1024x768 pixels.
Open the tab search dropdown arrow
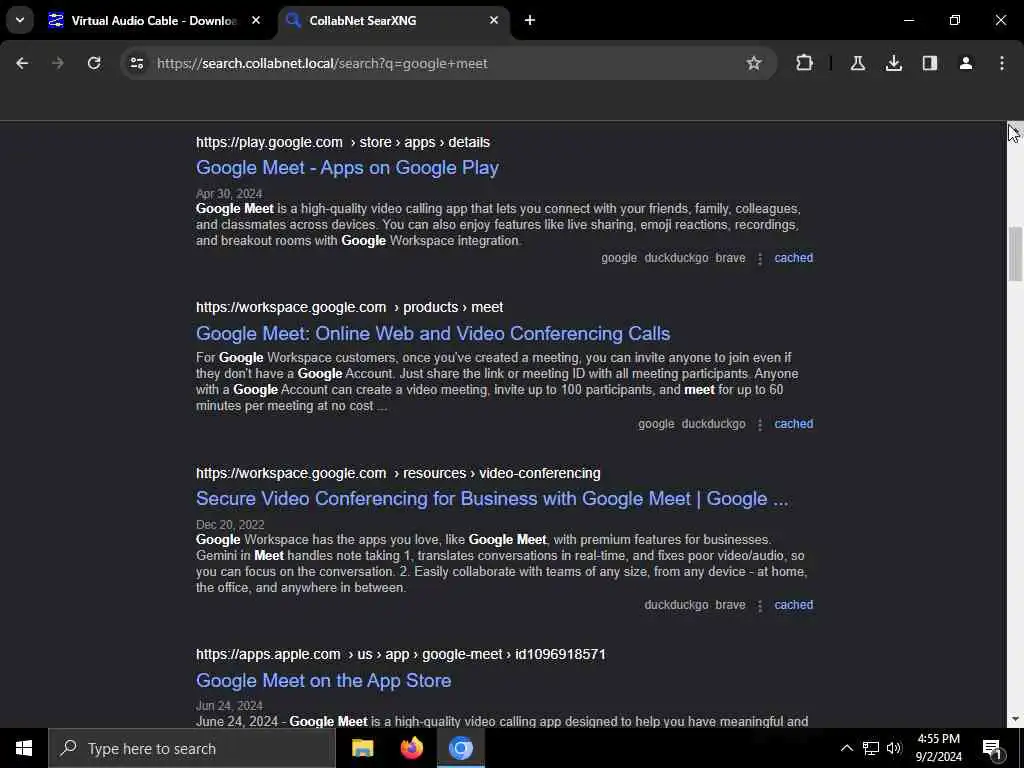pyautogui.click(x=20, y=20)
